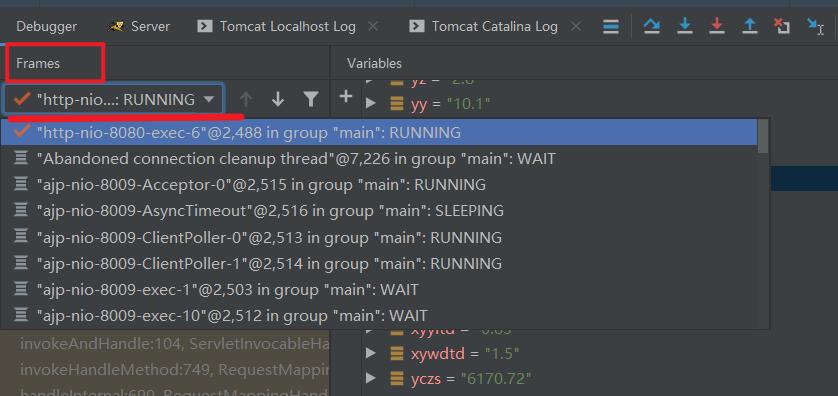Select the invokeAndHandle:104 stack frame
Image resolution: width=838 pixels, height=396 pixels.
174,344
